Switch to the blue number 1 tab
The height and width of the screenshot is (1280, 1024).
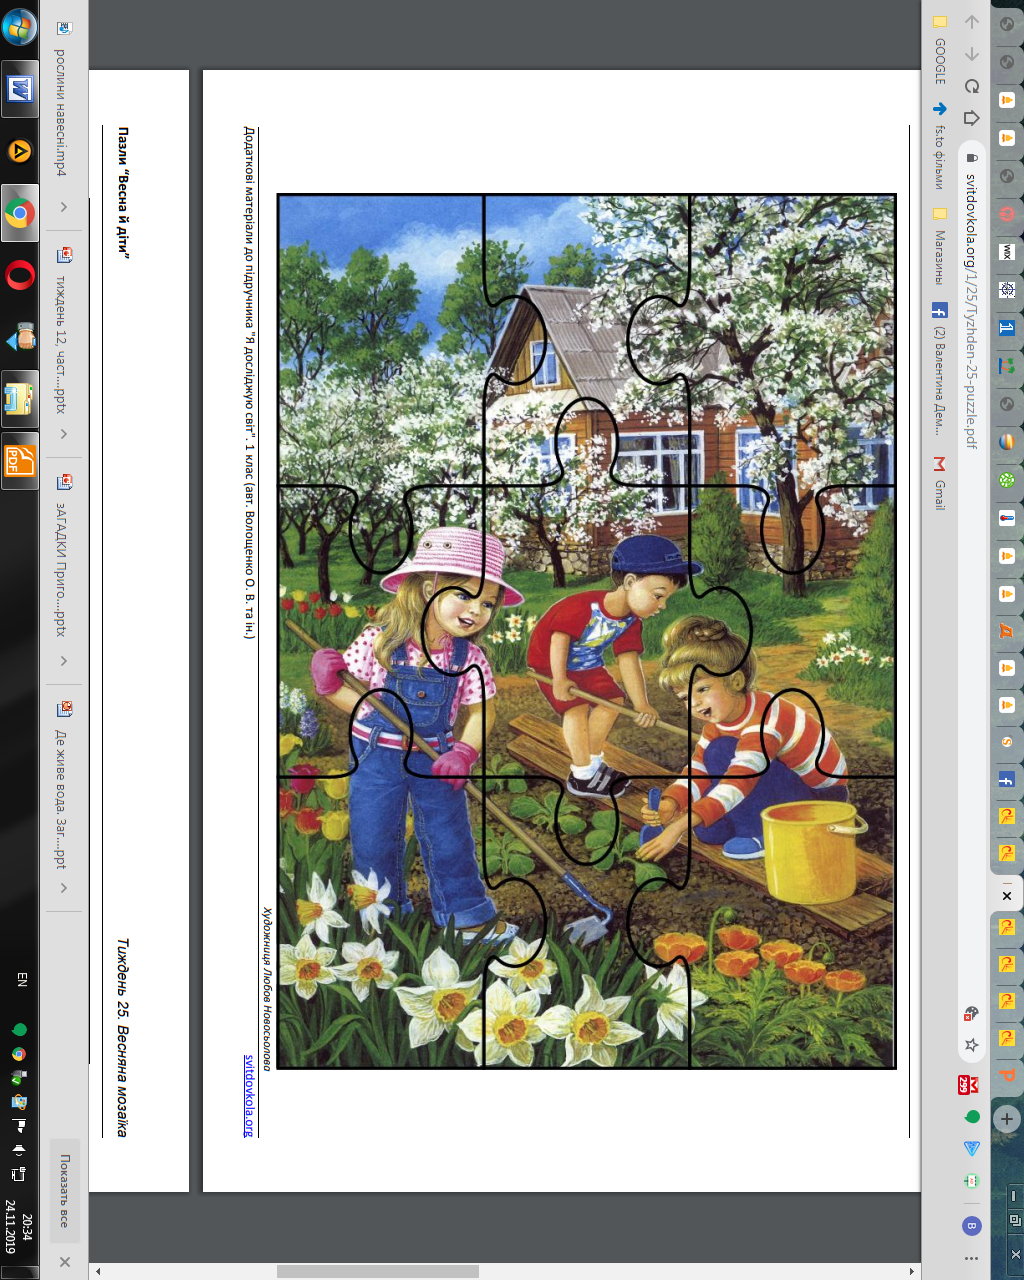click(1007, 327)
